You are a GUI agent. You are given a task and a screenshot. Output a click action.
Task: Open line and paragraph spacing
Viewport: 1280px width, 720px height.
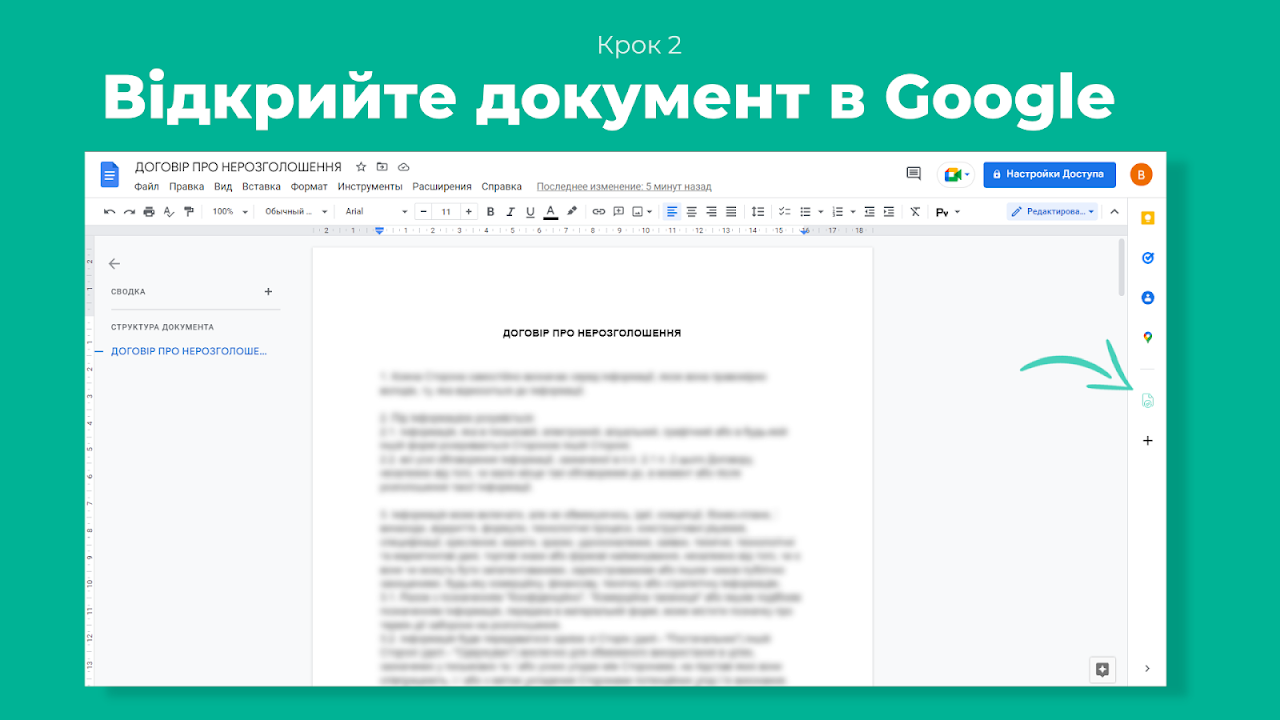(x=758, y=212)
